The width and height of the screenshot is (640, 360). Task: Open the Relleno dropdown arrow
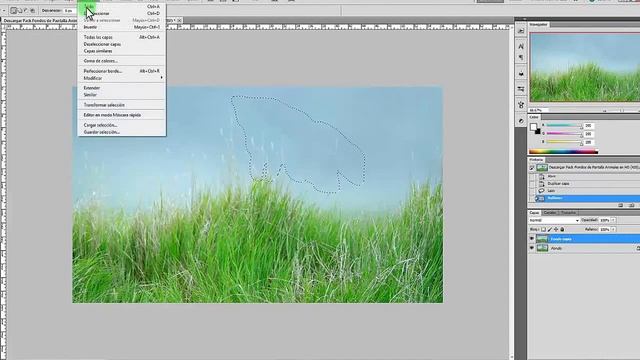tap(613, 229)
